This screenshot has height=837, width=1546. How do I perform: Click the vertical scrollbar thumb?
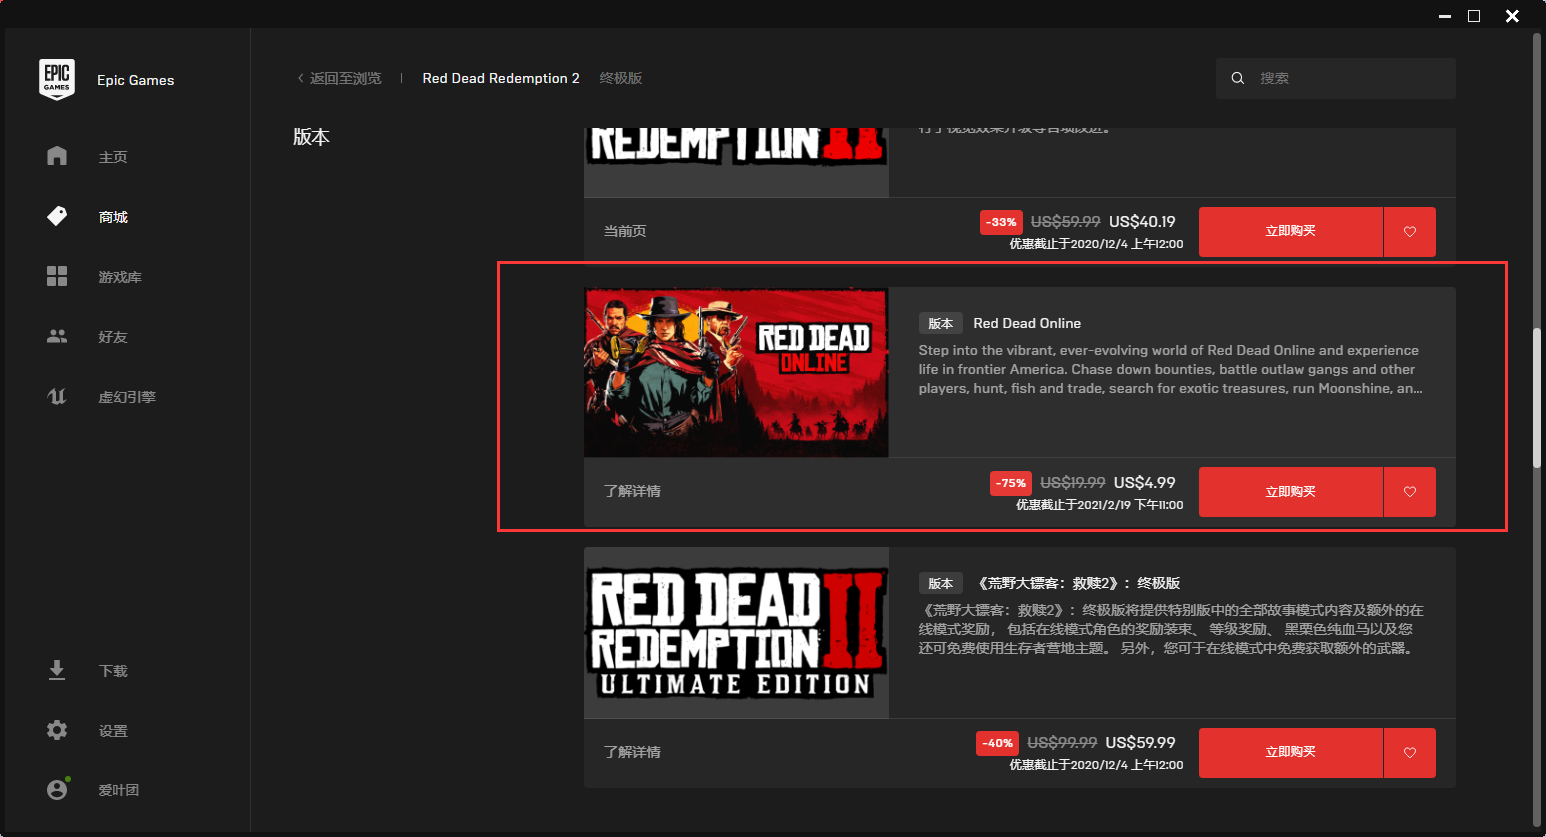pyautogui.click(x=1537, y=398)
